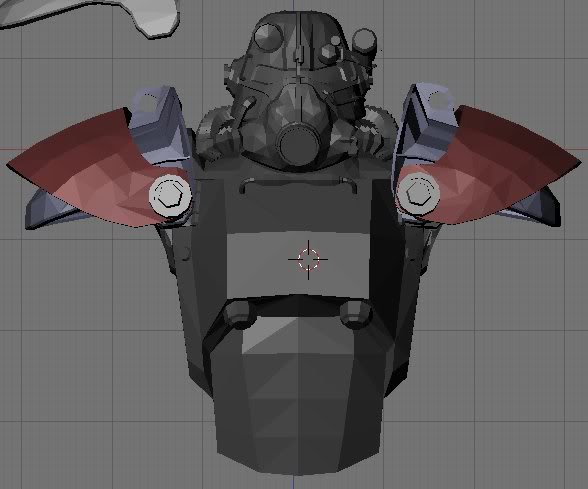
Task: Click the small cube on helmet forehead
Action: click(x=330, y=52)
